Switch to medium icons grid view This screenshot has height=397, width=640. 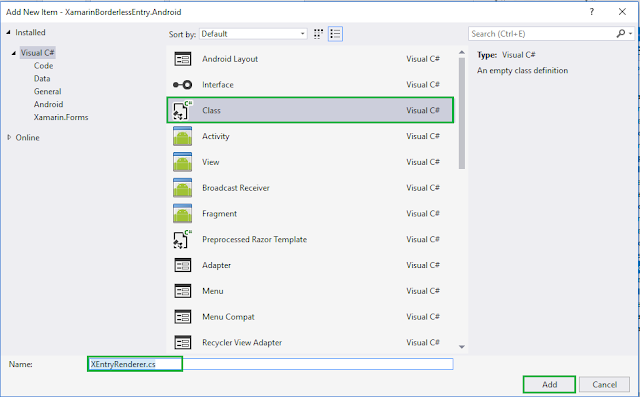tap(318, 34)
